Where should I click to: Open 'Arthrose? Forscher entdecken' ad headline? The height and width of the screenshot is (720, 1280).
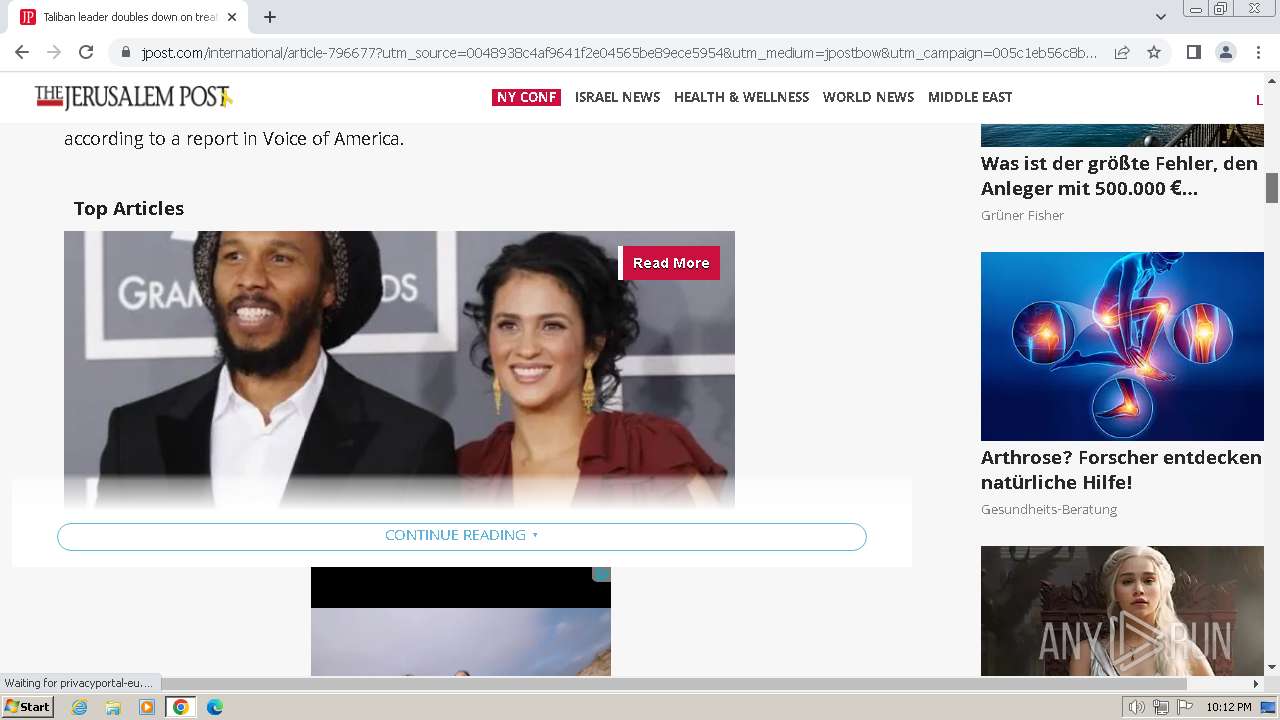click(x=1121, y=470)
